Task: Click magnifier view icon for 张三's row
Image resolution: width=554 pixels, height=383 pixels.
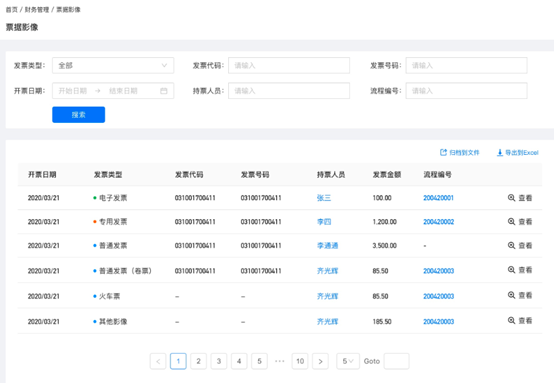Action: pyautogui.click(x=511, y=198)
